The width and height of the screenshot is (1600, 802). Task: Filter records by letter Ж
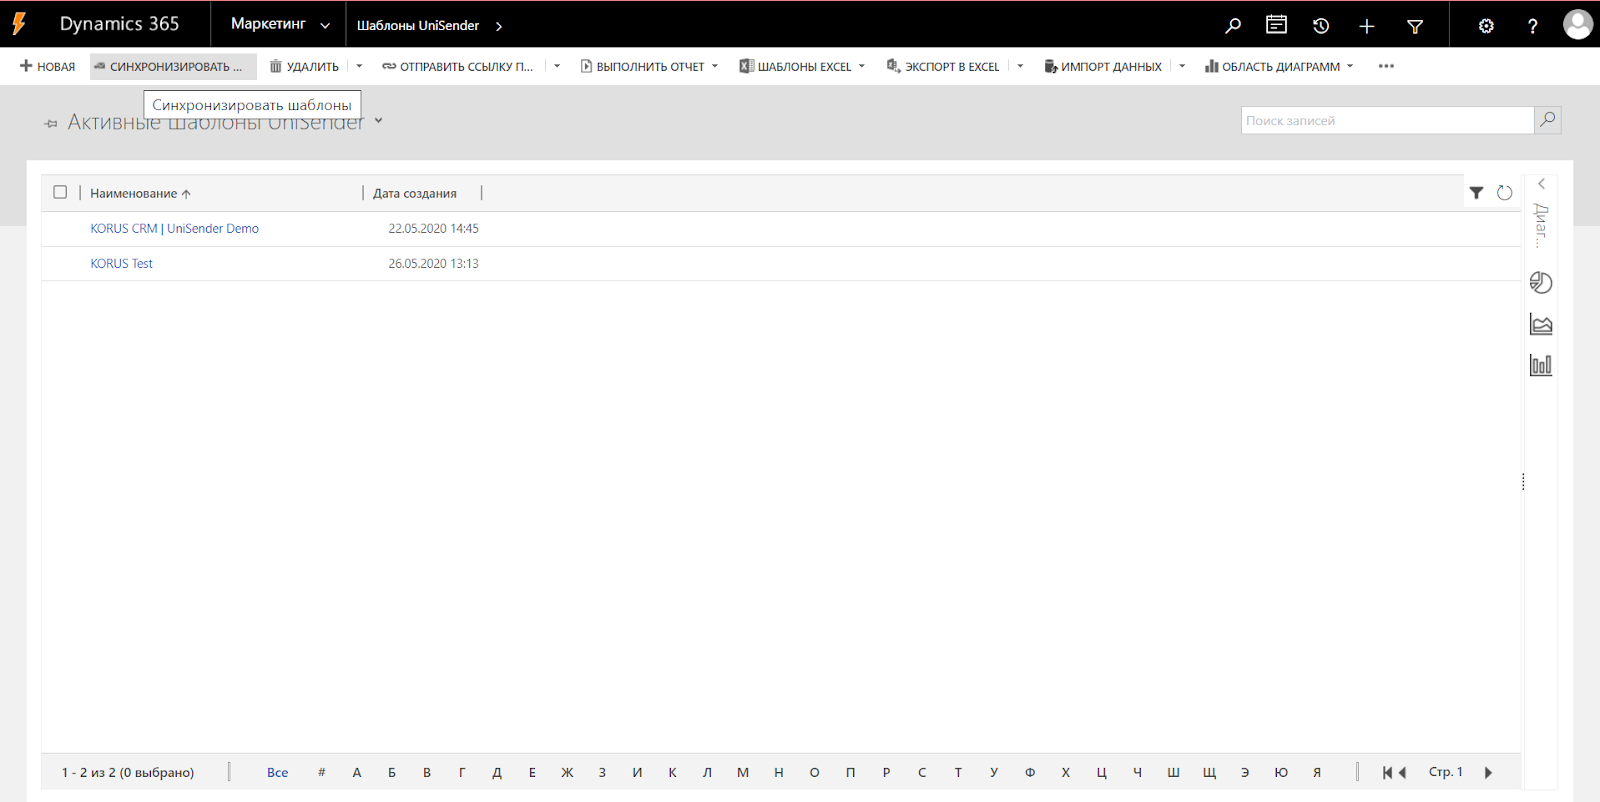pyautogui.click(x=567, y=772)
